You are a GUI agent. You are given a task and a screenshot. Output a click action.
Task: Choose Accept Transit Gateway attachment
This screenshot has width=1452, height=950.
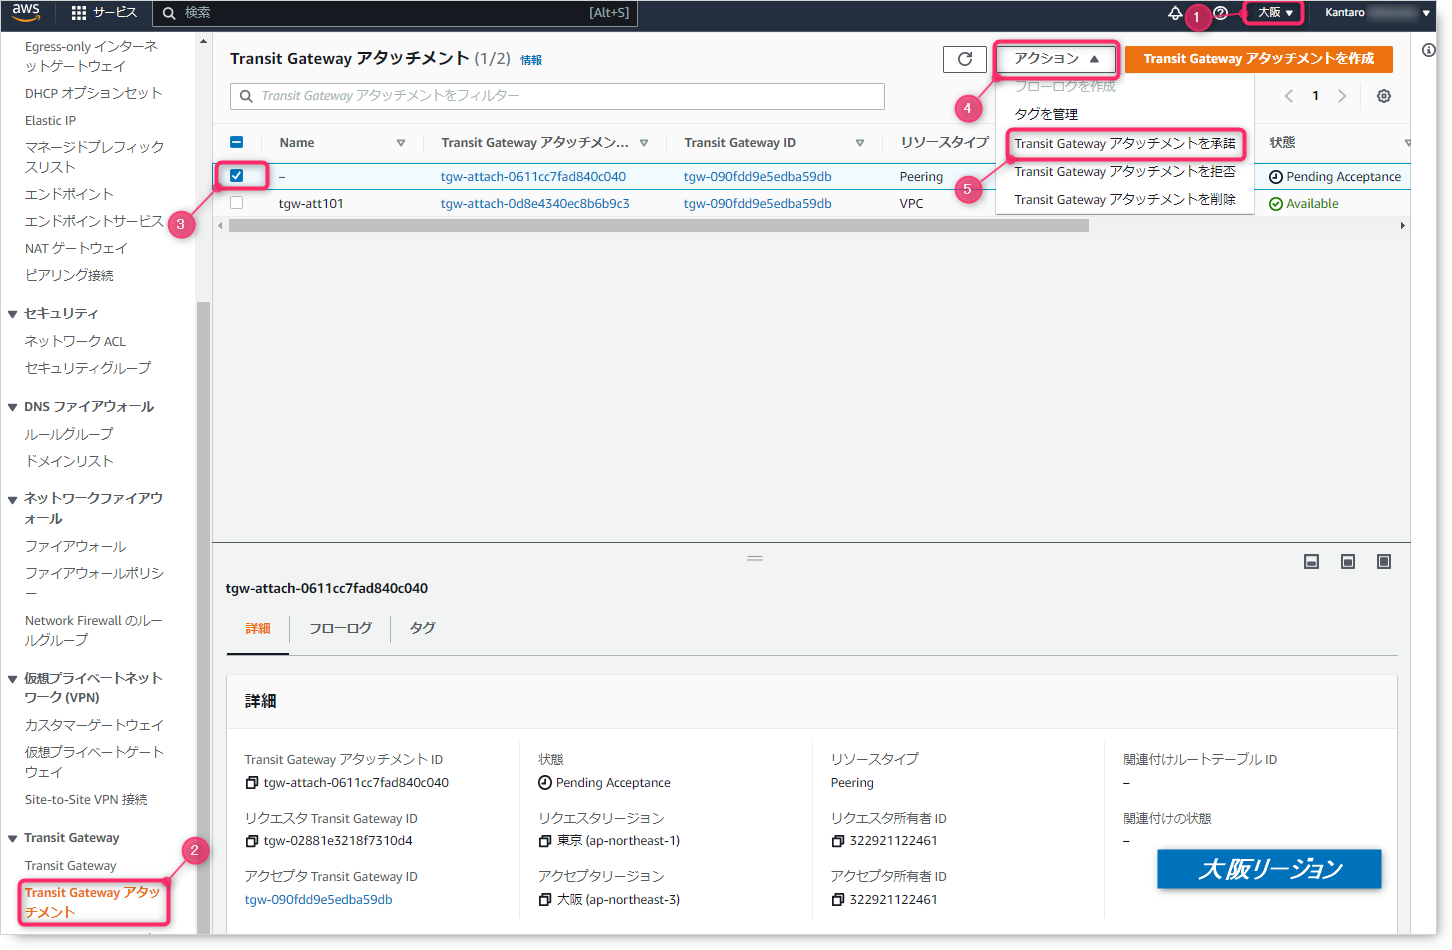click(x=1125, y=143)
